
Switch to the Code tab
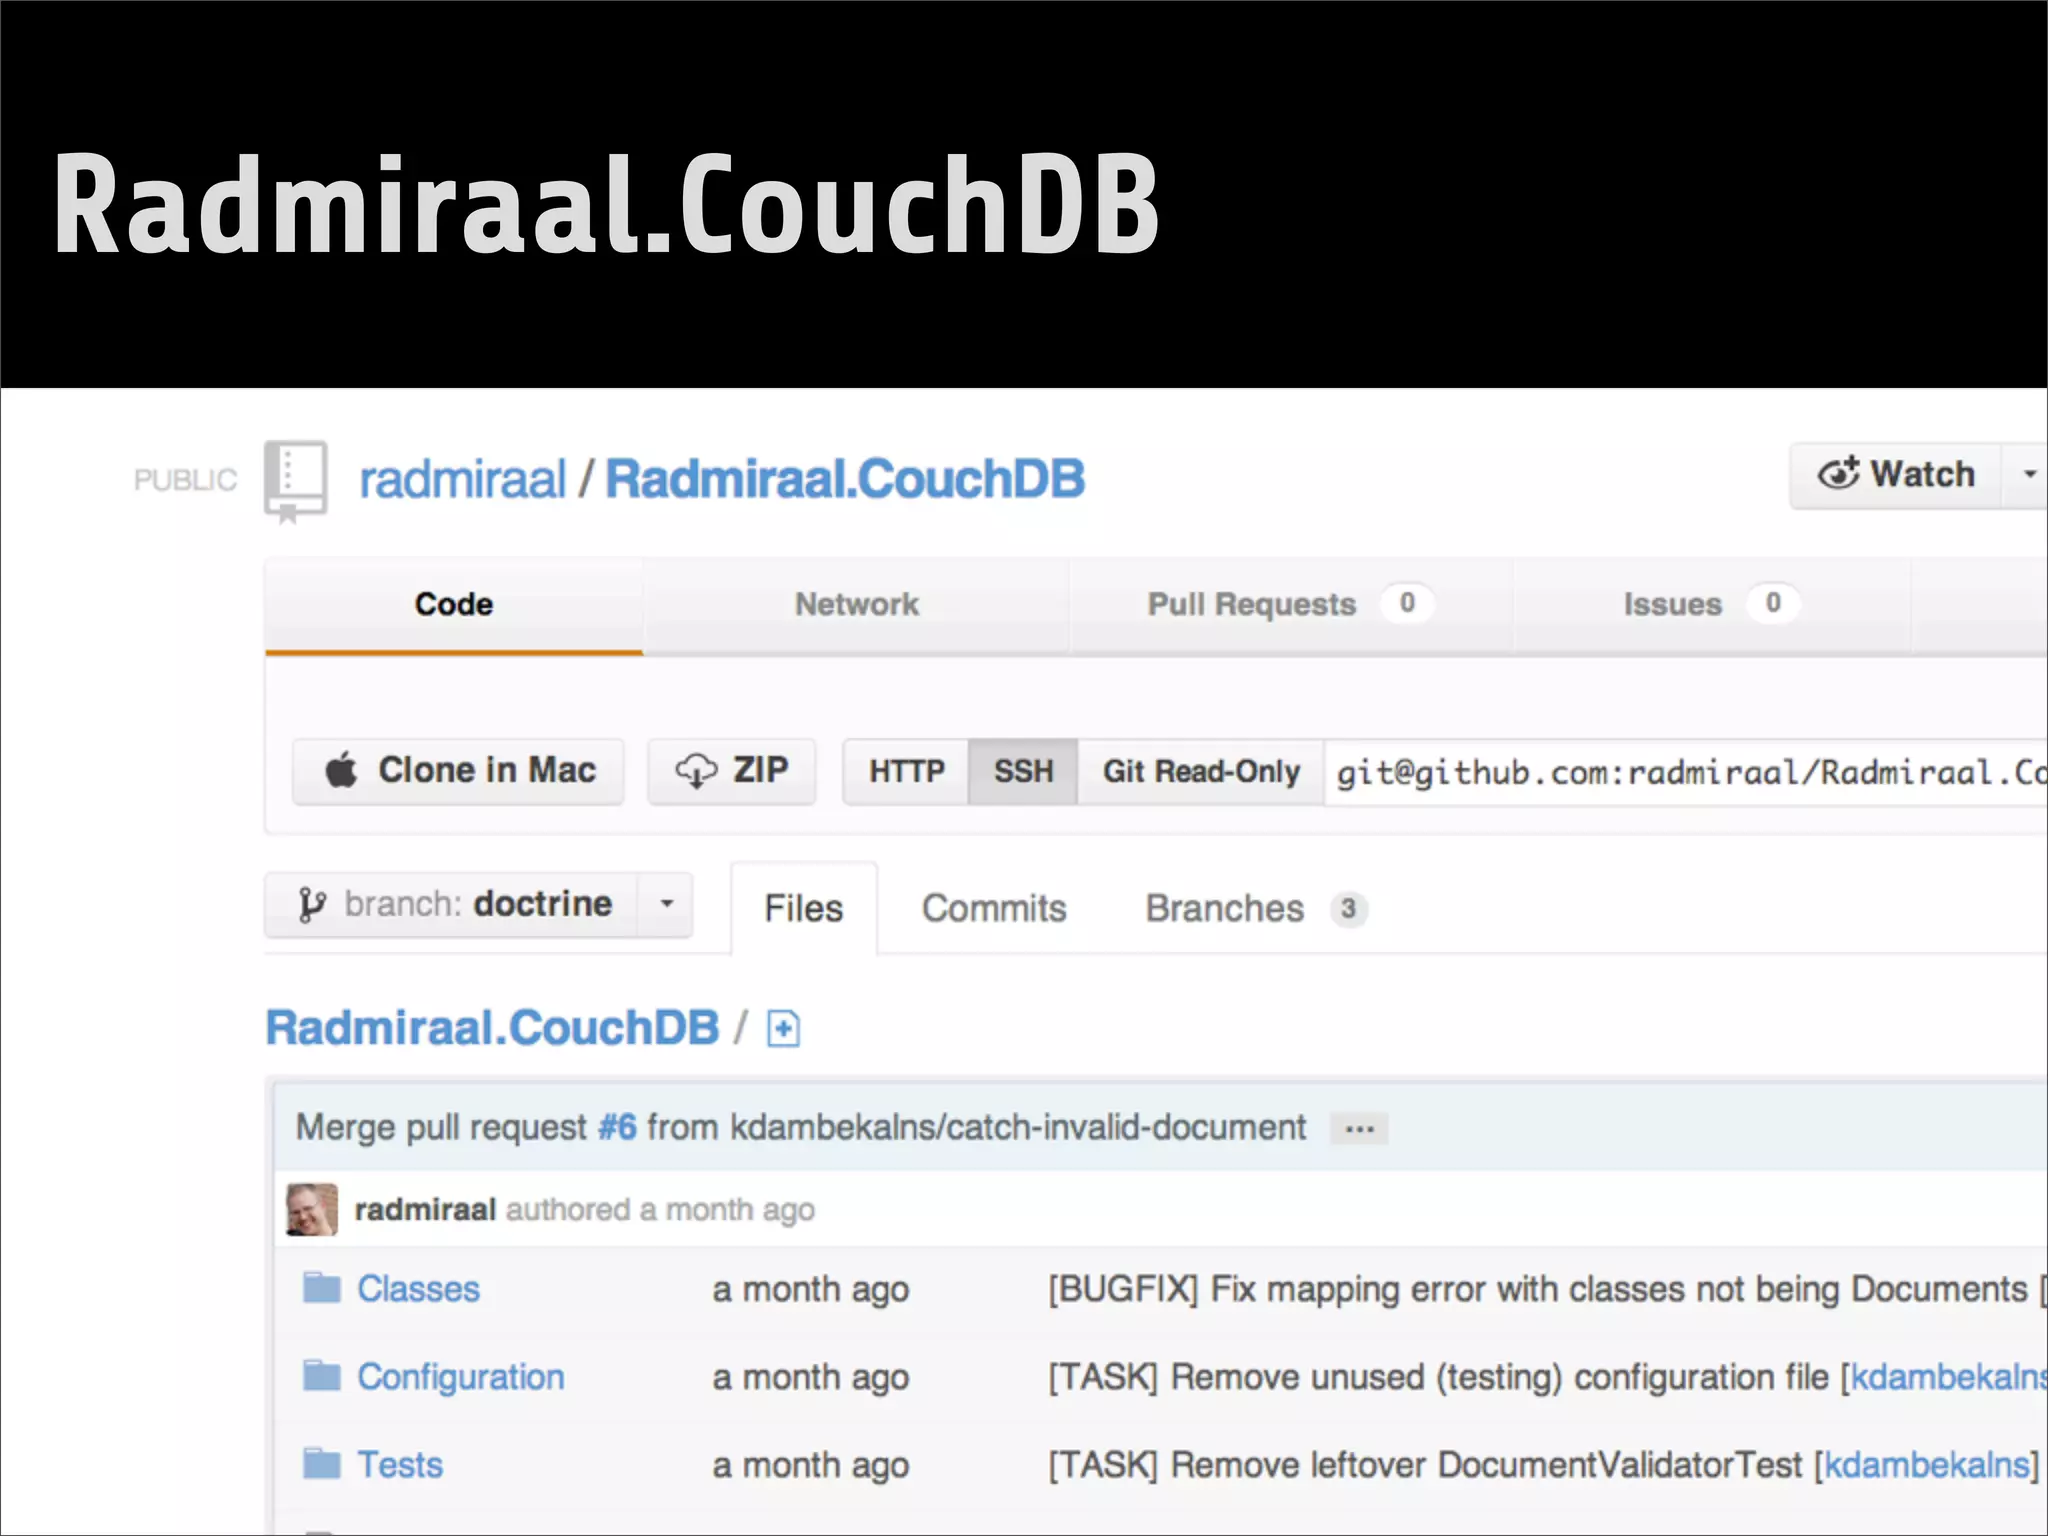(x=454, y=604)
